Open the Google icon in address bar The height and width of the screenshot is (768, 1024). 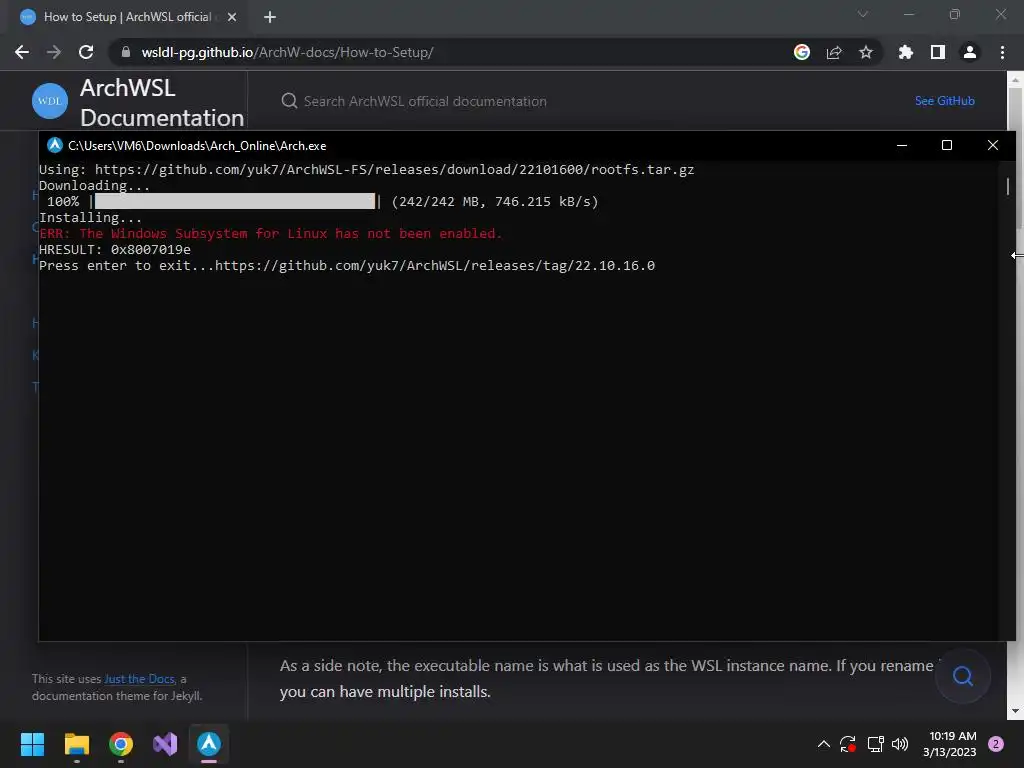click(802, 52)
